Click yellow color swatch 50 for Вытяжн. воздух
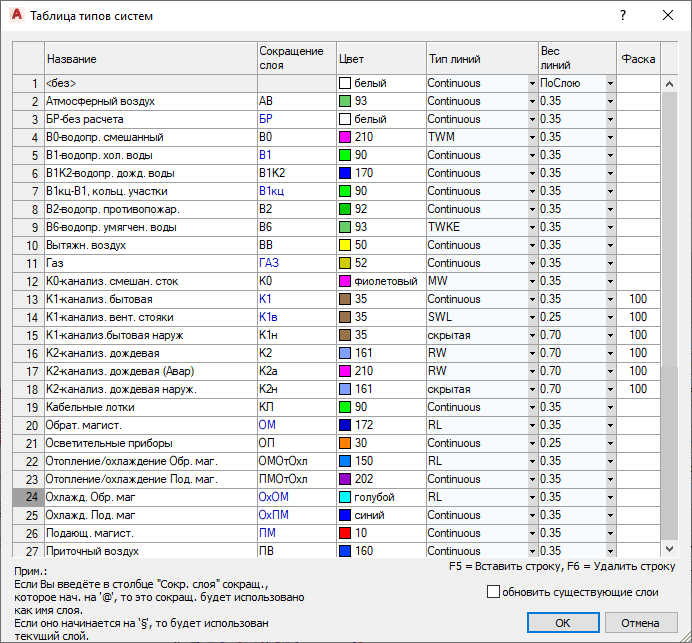 [345, 245]
